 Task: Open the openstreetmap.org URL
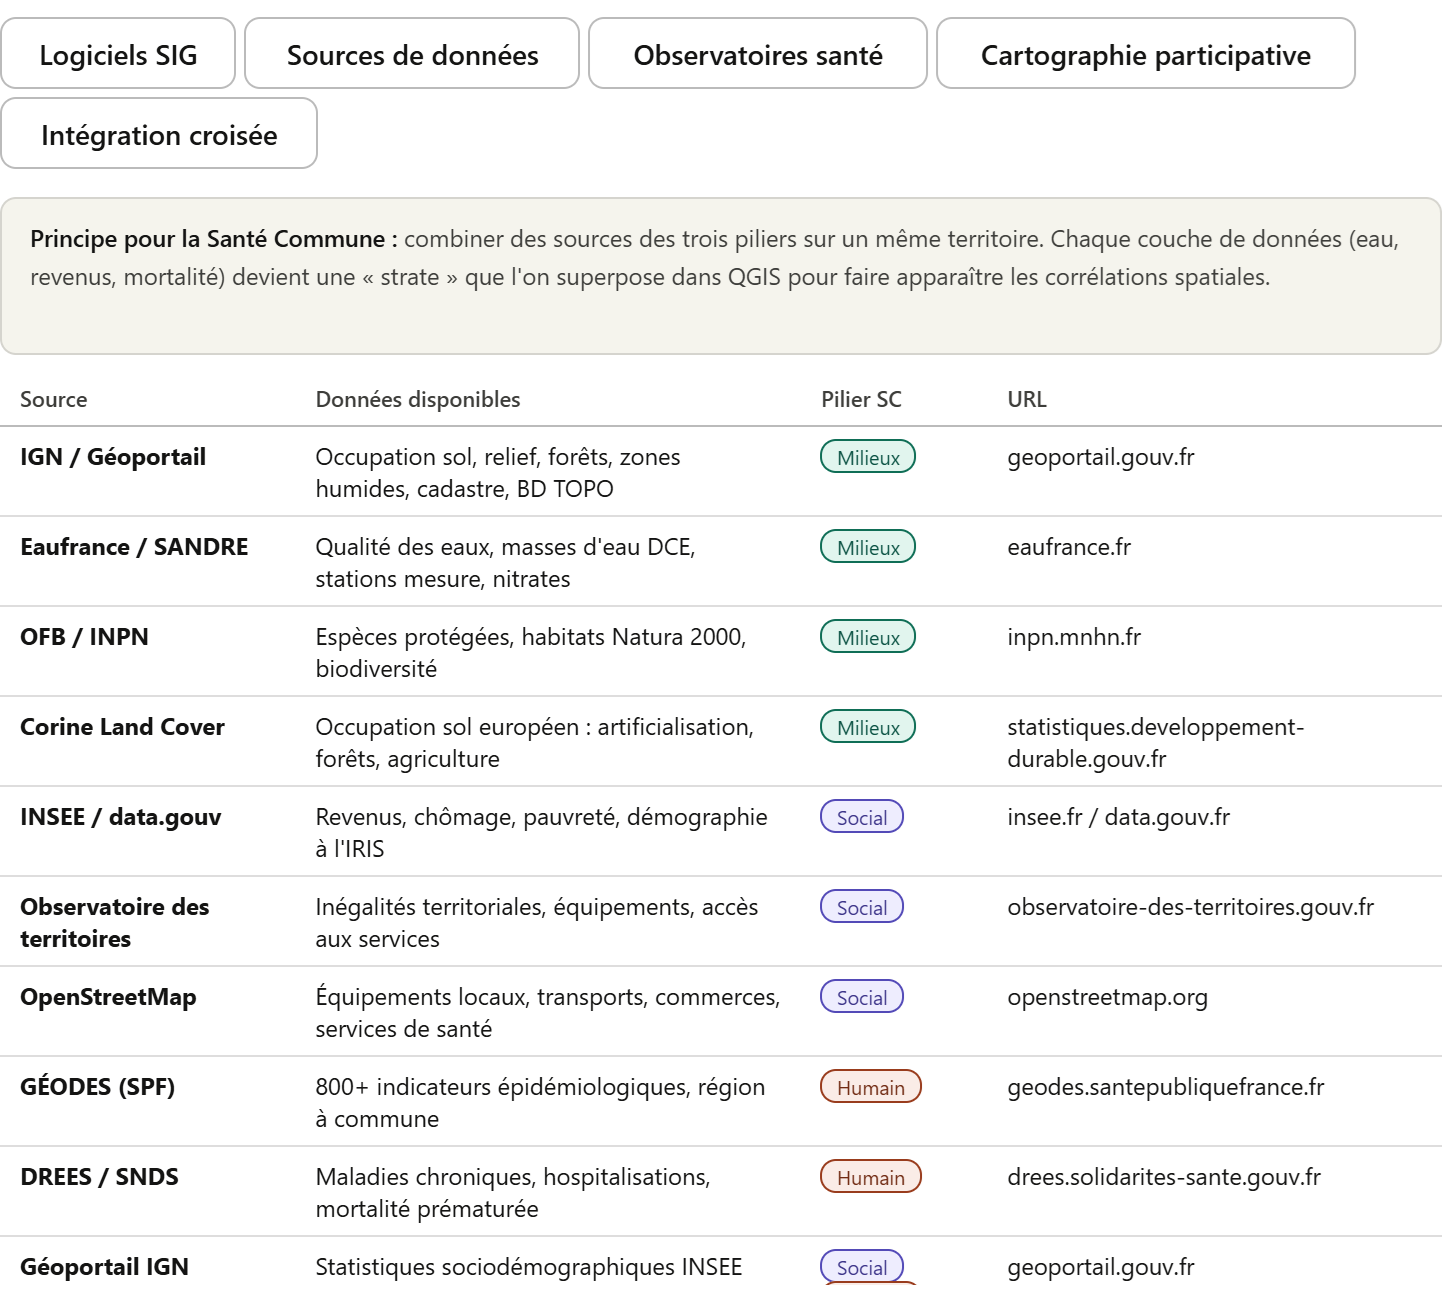point(1107,997)
